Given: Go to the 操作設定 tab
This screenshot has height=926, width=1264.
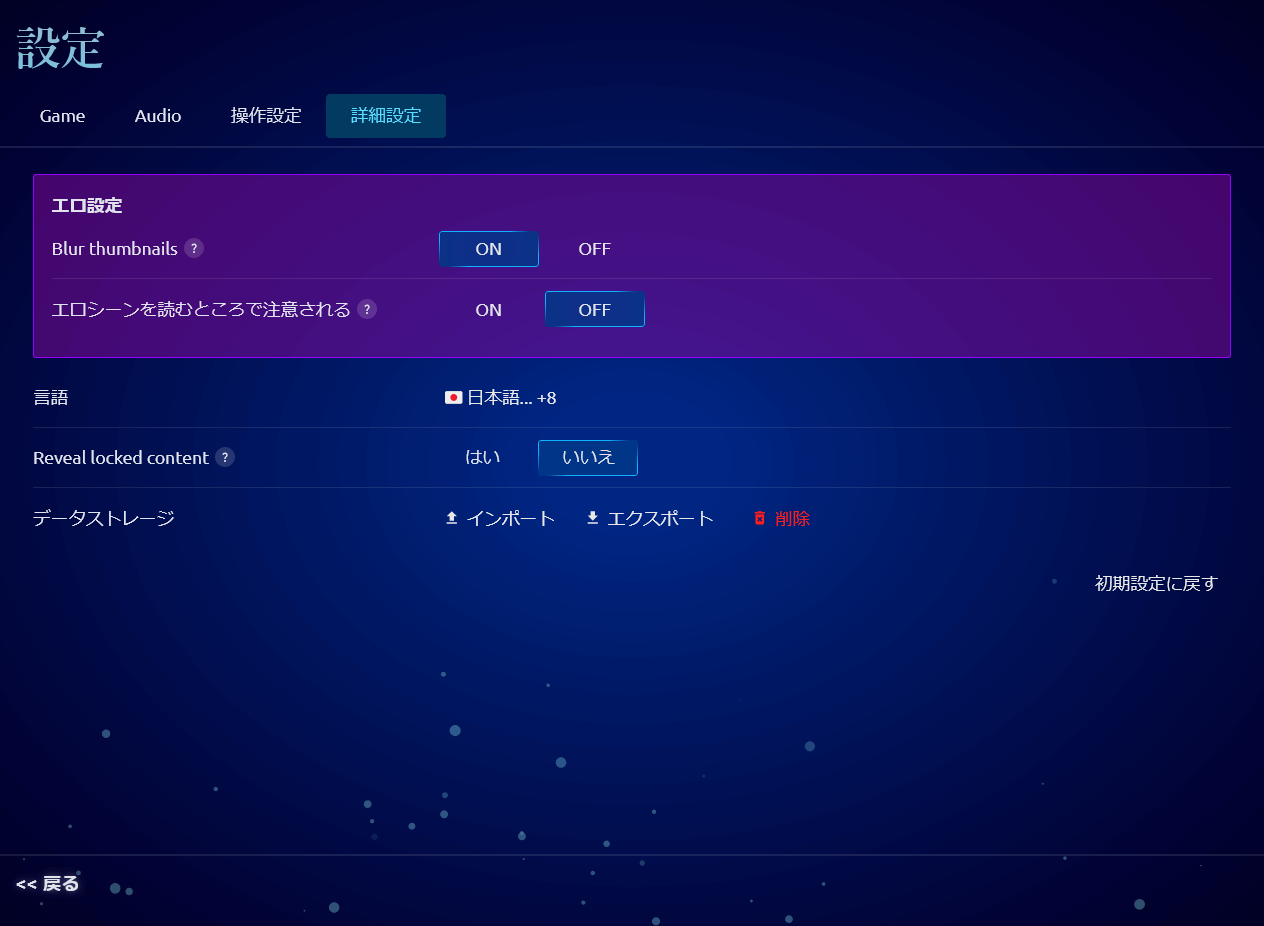Looking at the screenshot, I should (x=266, y=116).
